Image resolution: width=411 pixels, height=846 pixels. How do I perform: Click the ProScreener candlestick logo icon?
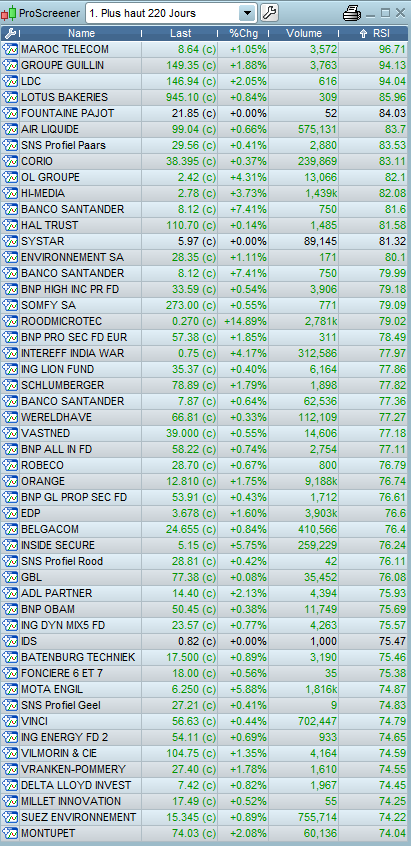coord(9,13)
